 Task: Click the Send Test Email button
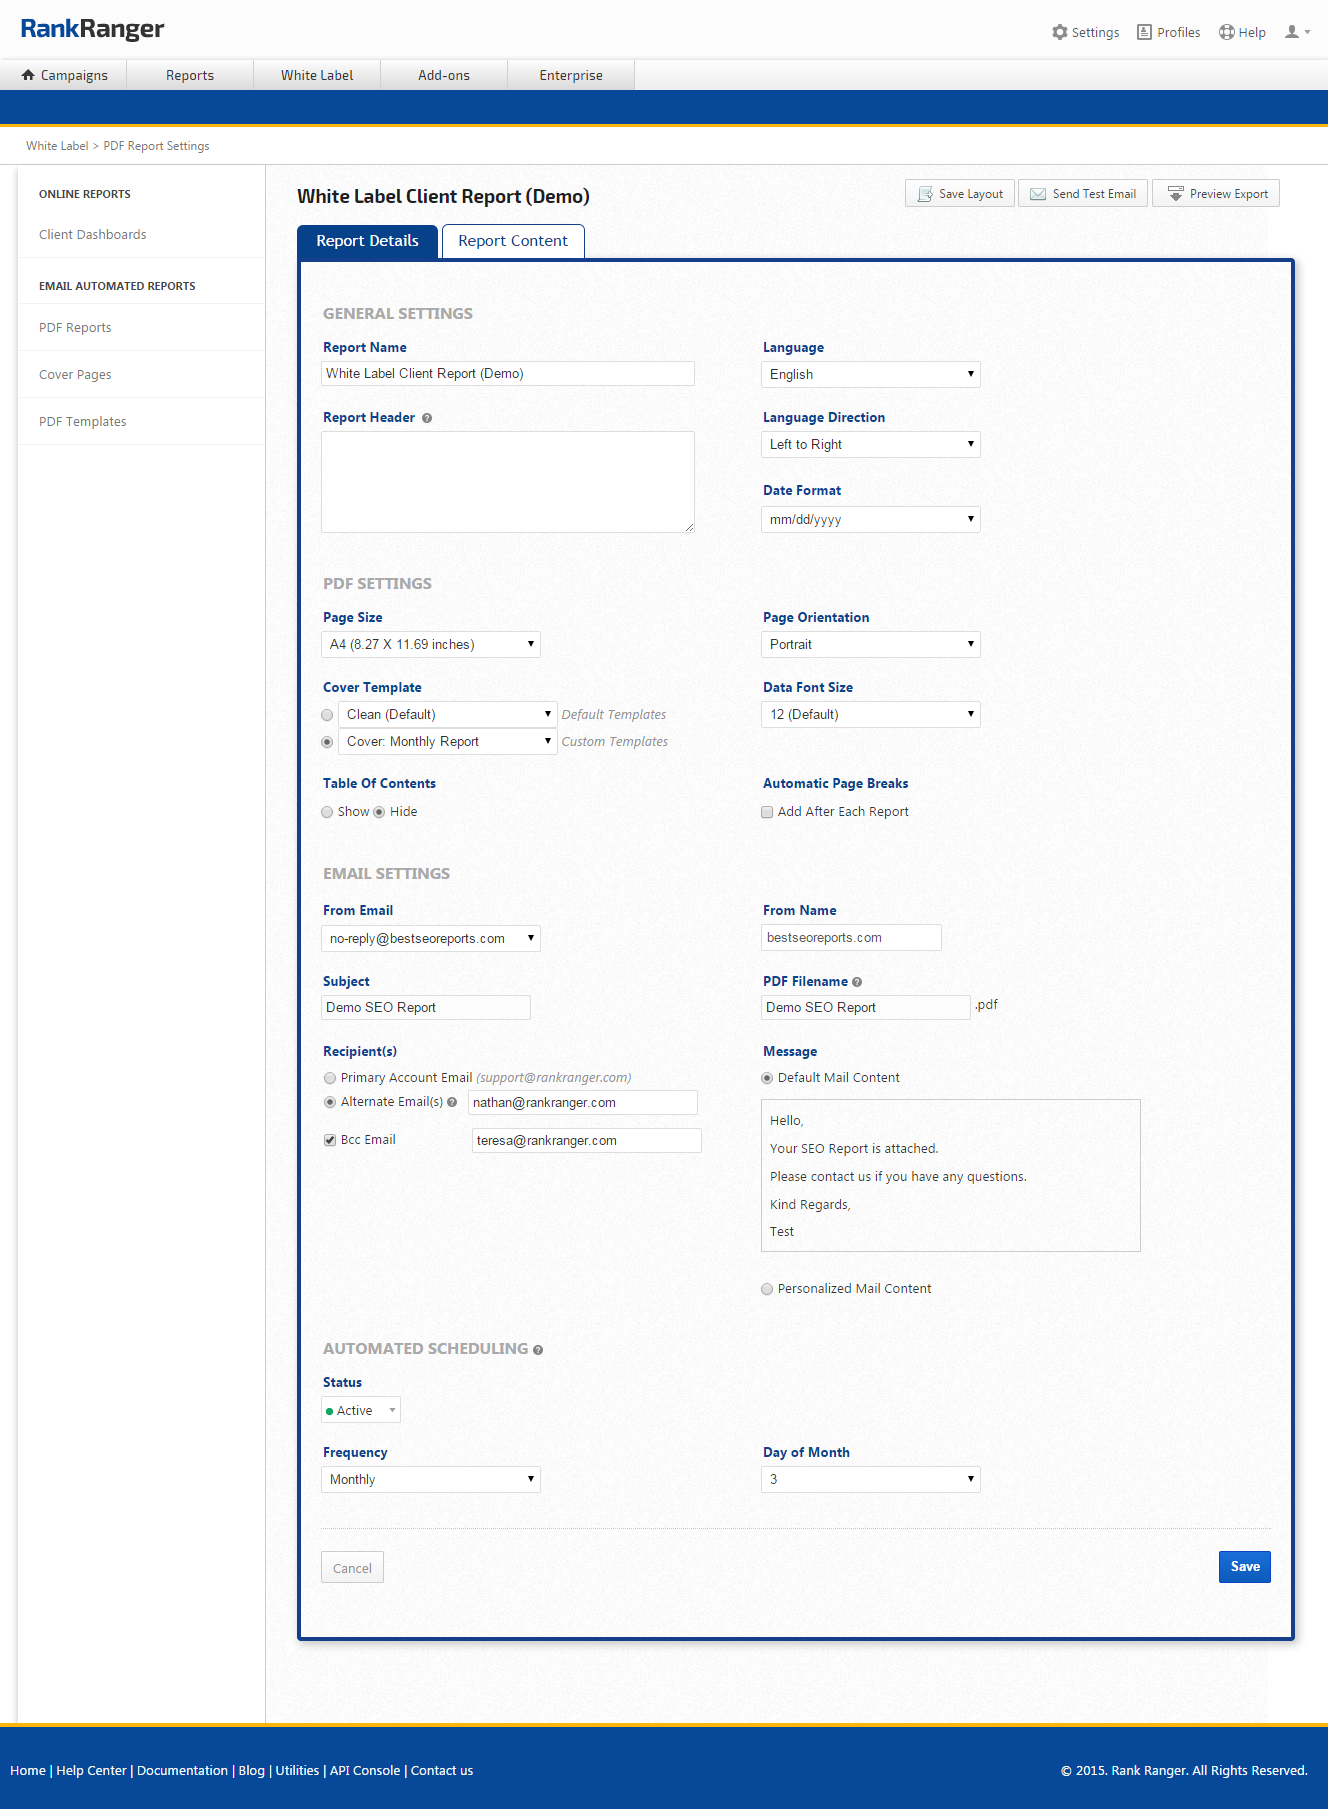(x=1082, y=194)
